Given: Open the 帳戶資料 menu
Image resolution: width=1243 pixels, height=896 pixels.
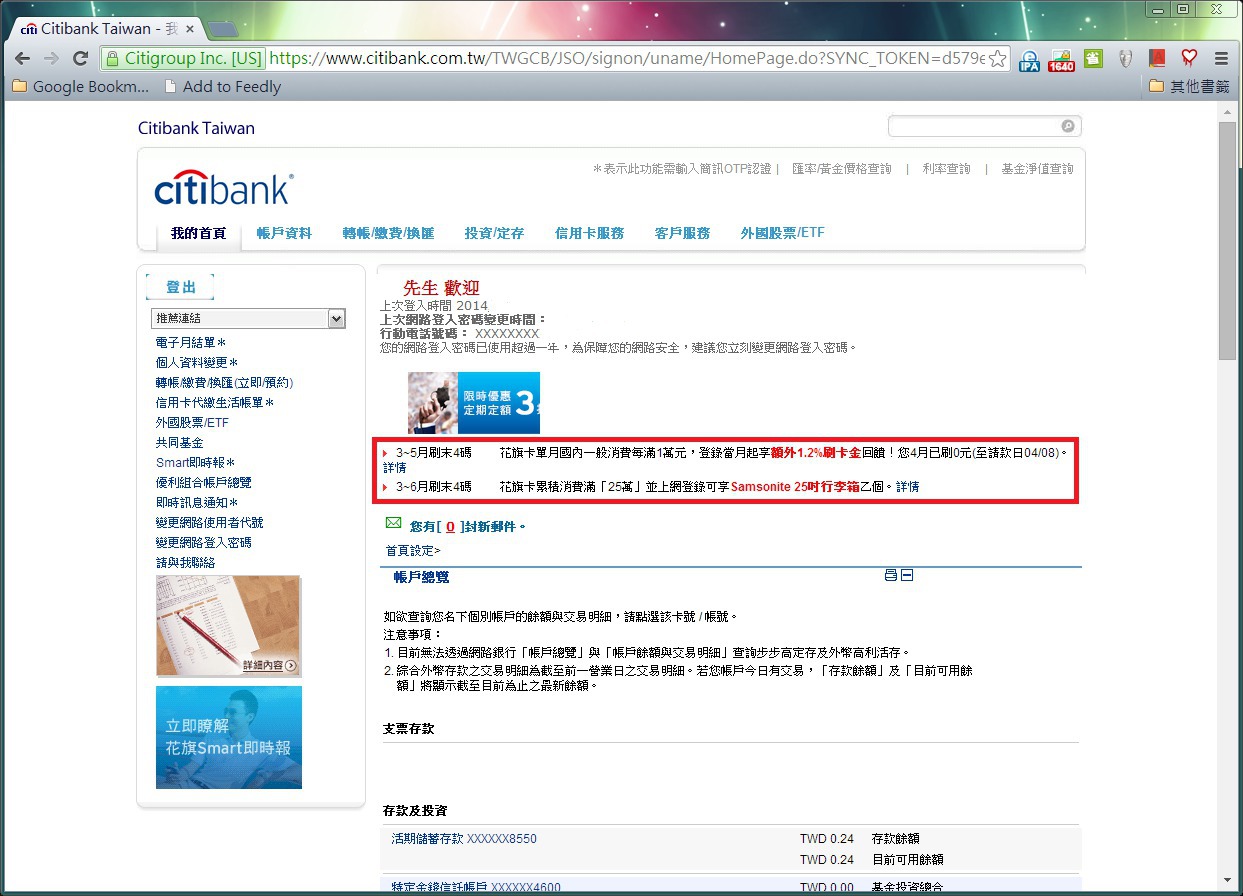Looking at the screenshot, I should 284,233.
